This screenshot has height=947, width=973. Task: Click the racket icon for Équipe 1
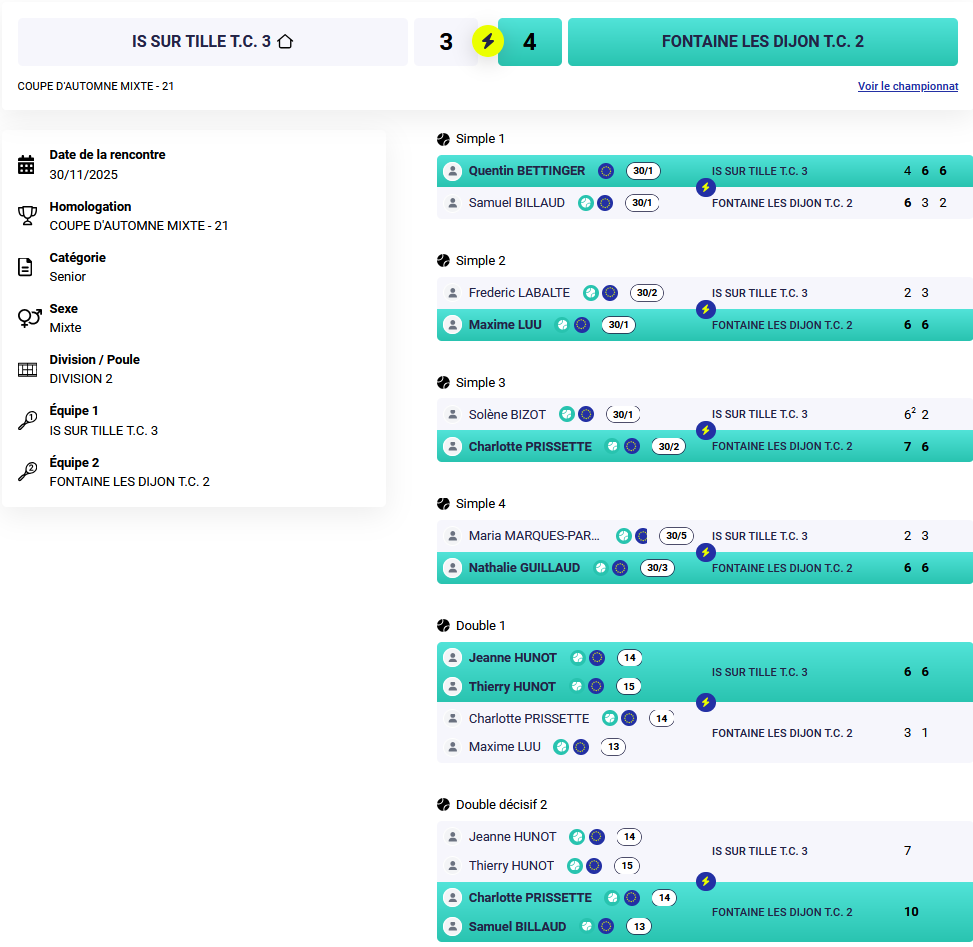(27, 421)
